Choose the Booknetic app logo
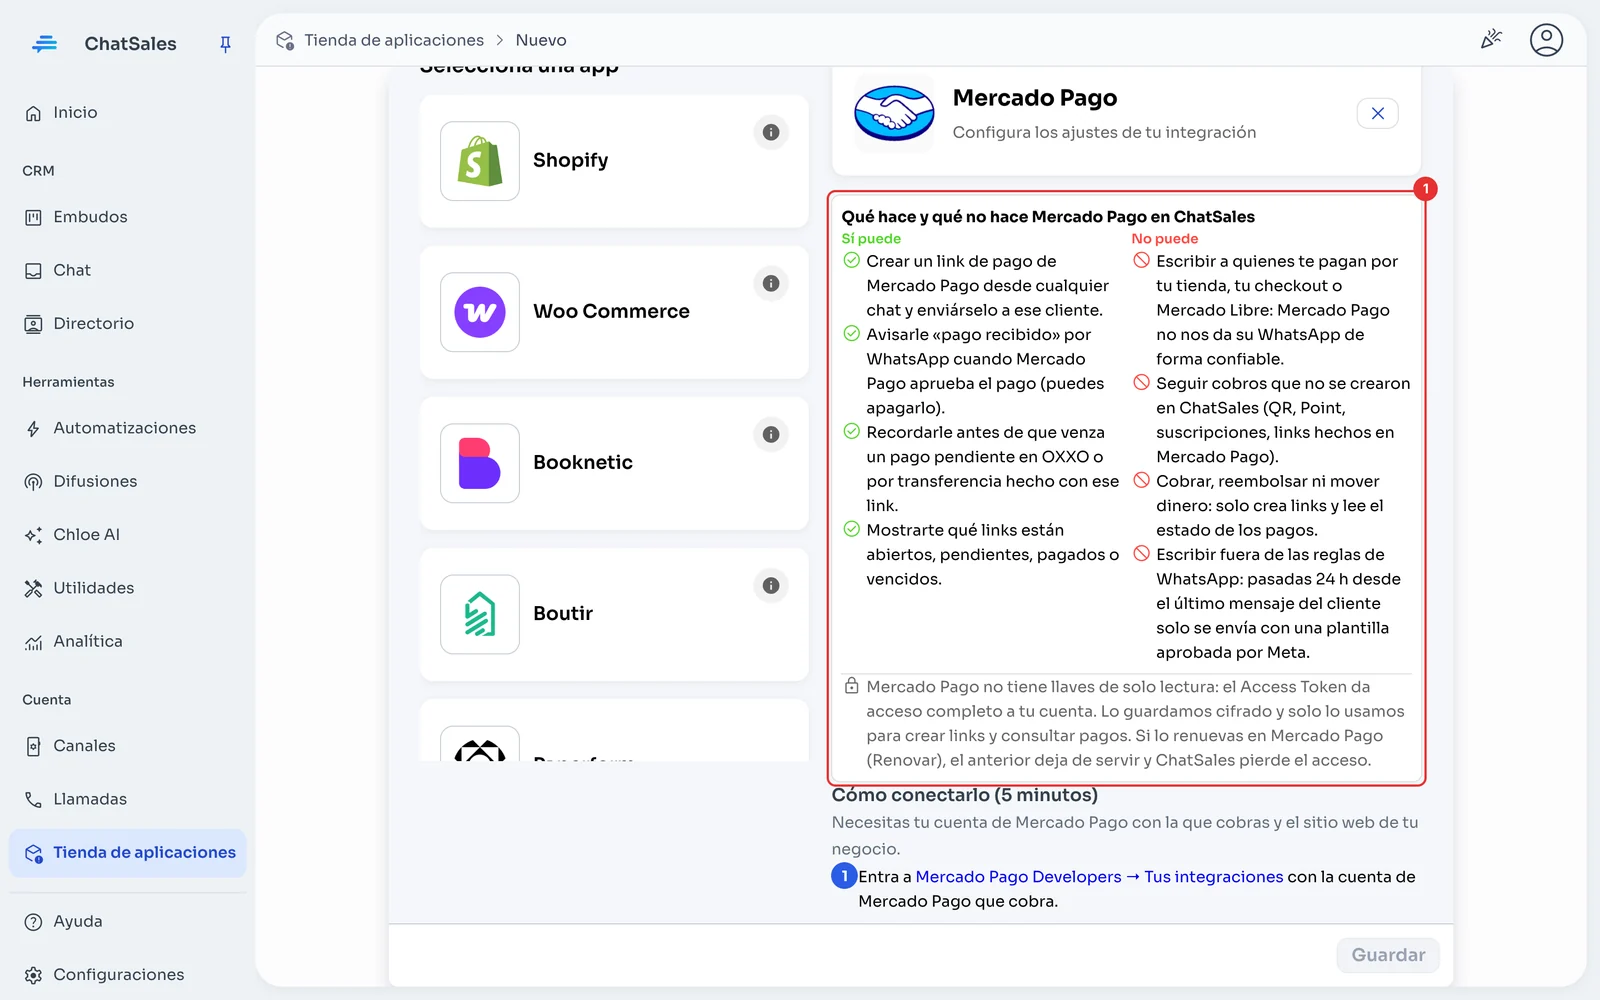The height and width of the screenshot is (1000, 1600). point(480,463)
